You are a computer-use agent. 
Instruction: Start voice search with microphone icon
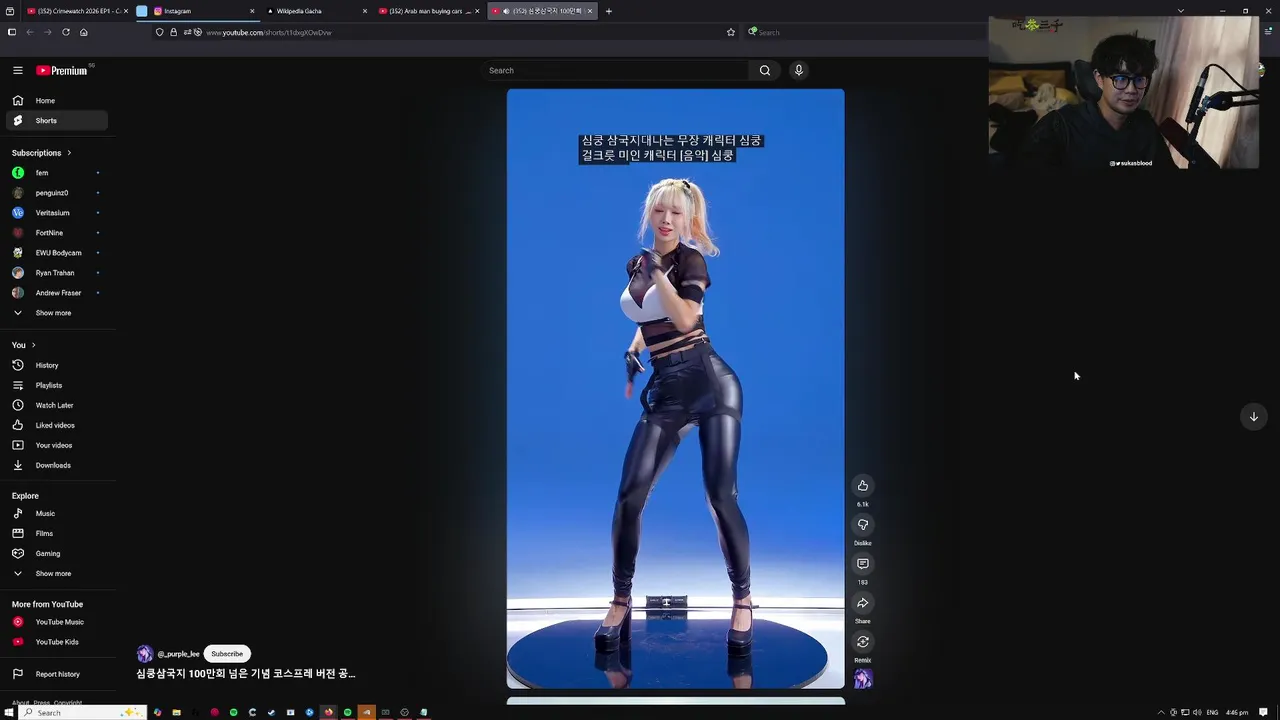point(798,70)
